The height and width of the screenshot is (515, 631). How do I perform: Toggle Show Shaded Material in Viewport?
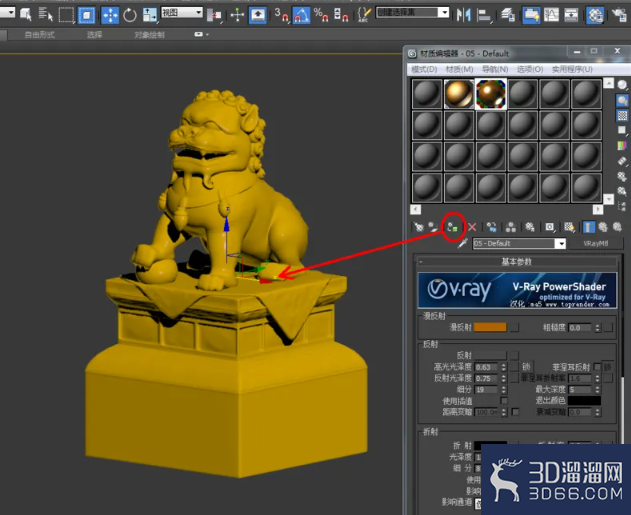569,227
